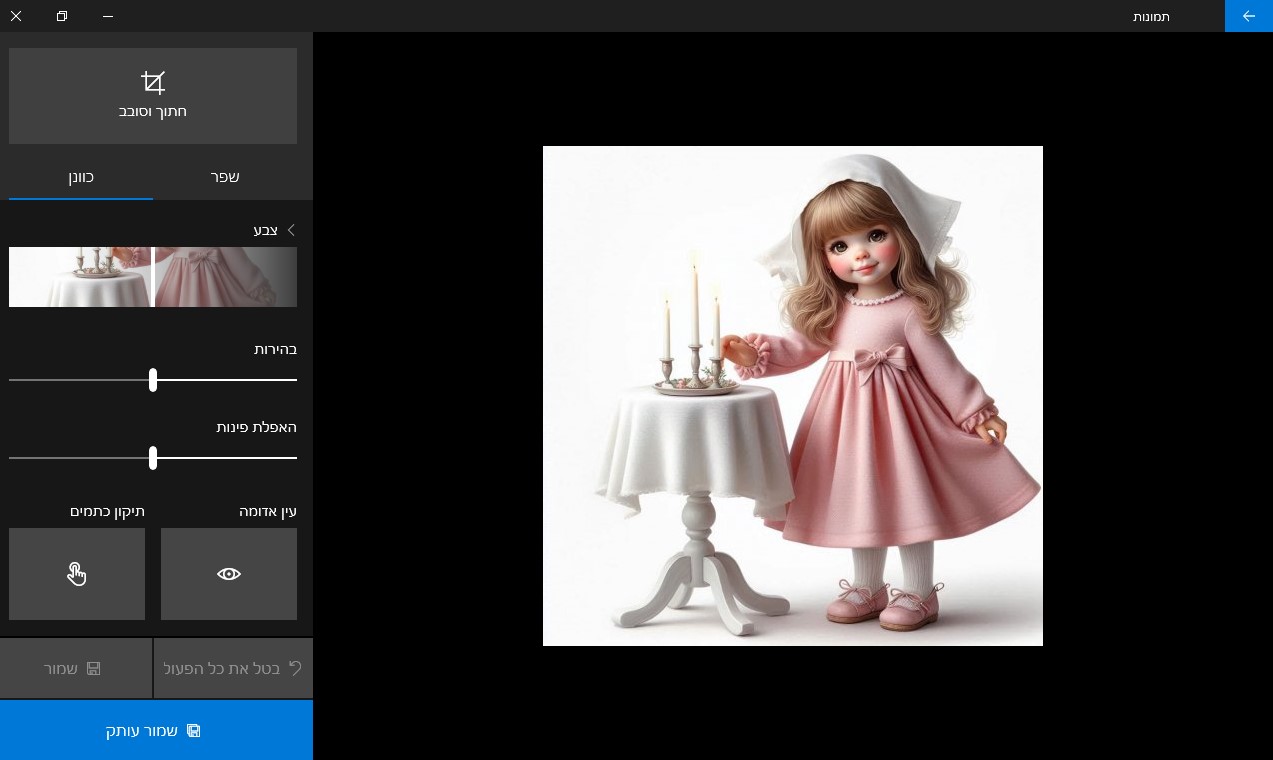
Task: Click the בהירות (Clarity) slider handle
Action: [x=153, y=380]
